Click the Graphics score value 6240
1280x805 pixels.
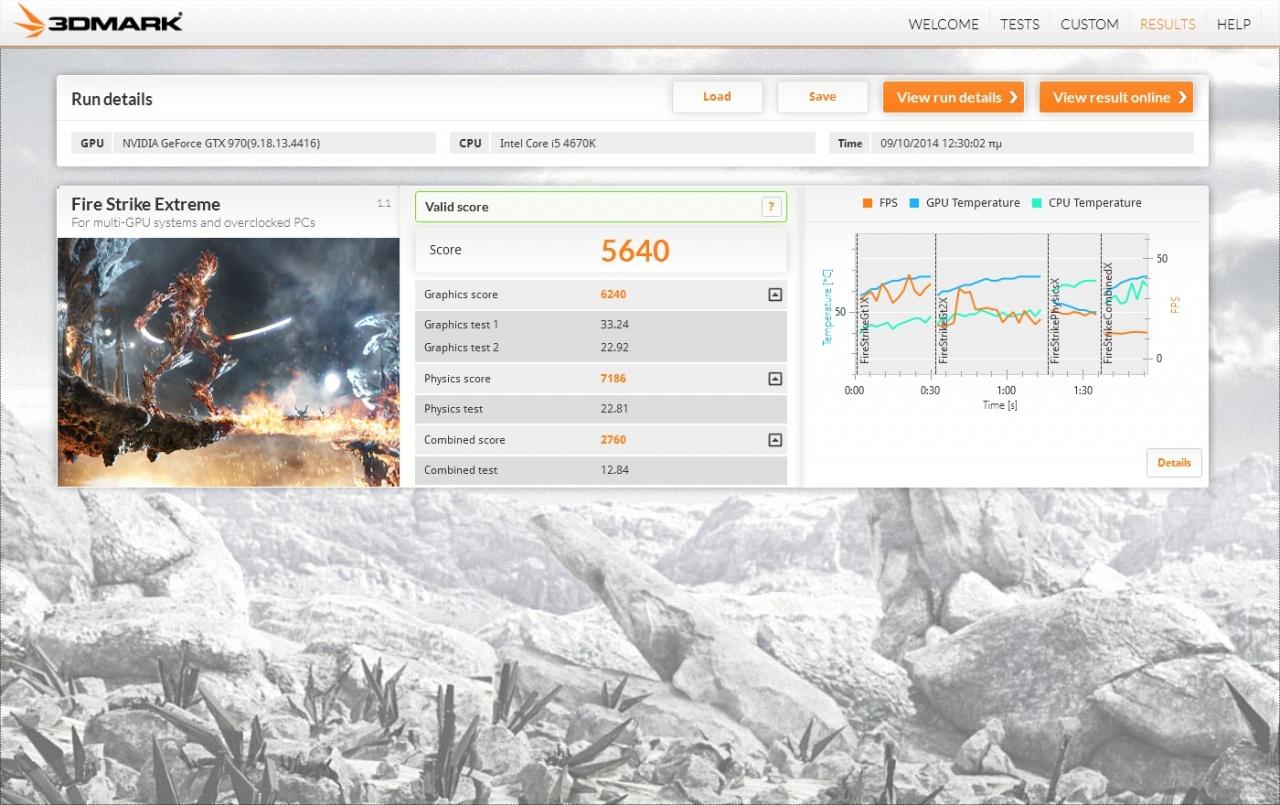(613, 295)
